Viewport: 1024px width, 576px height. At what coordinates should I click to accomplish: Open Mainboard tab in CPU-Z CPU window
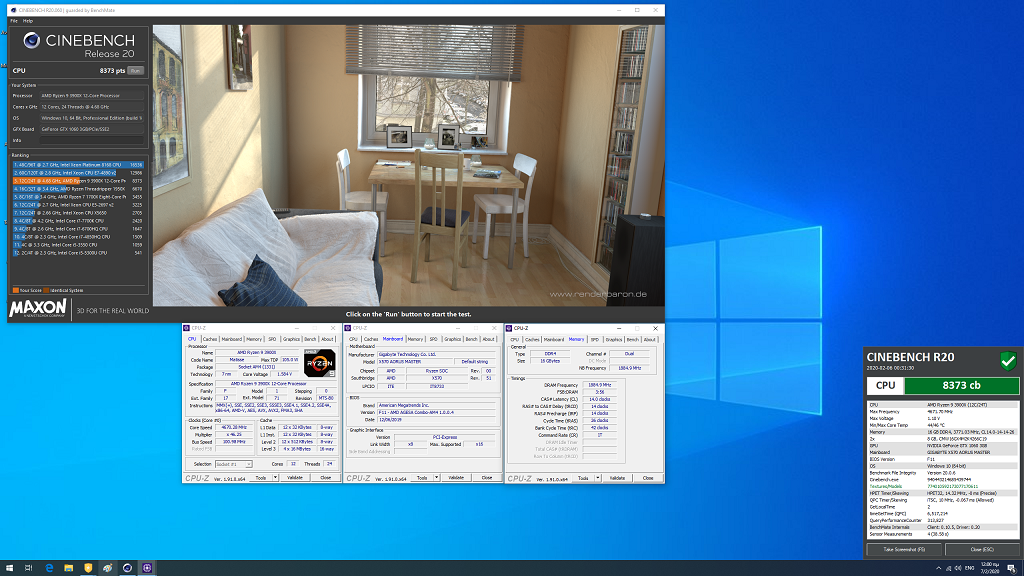click(x=232, y=340)
